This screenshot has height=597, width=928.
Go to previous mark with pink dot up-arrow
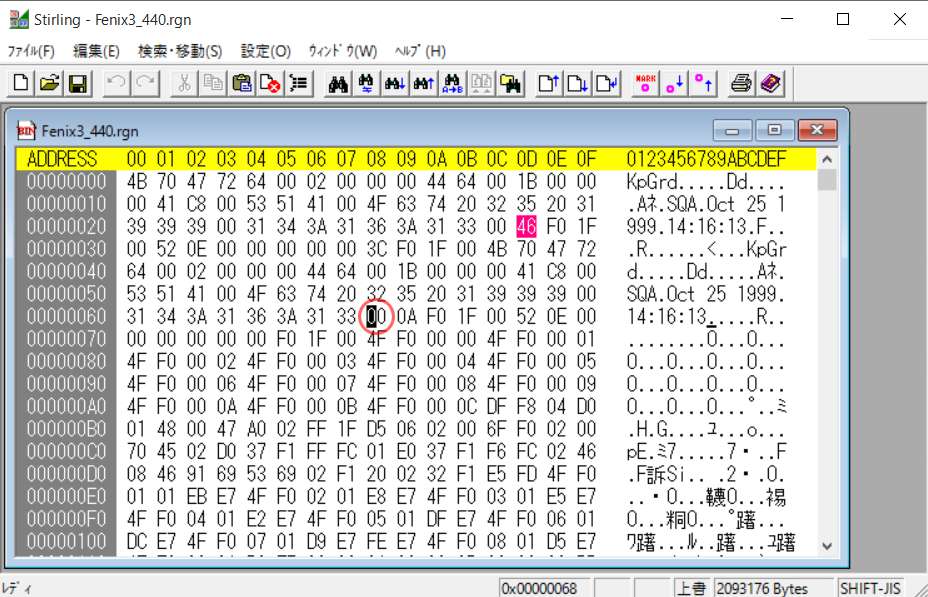click(703, 83)
